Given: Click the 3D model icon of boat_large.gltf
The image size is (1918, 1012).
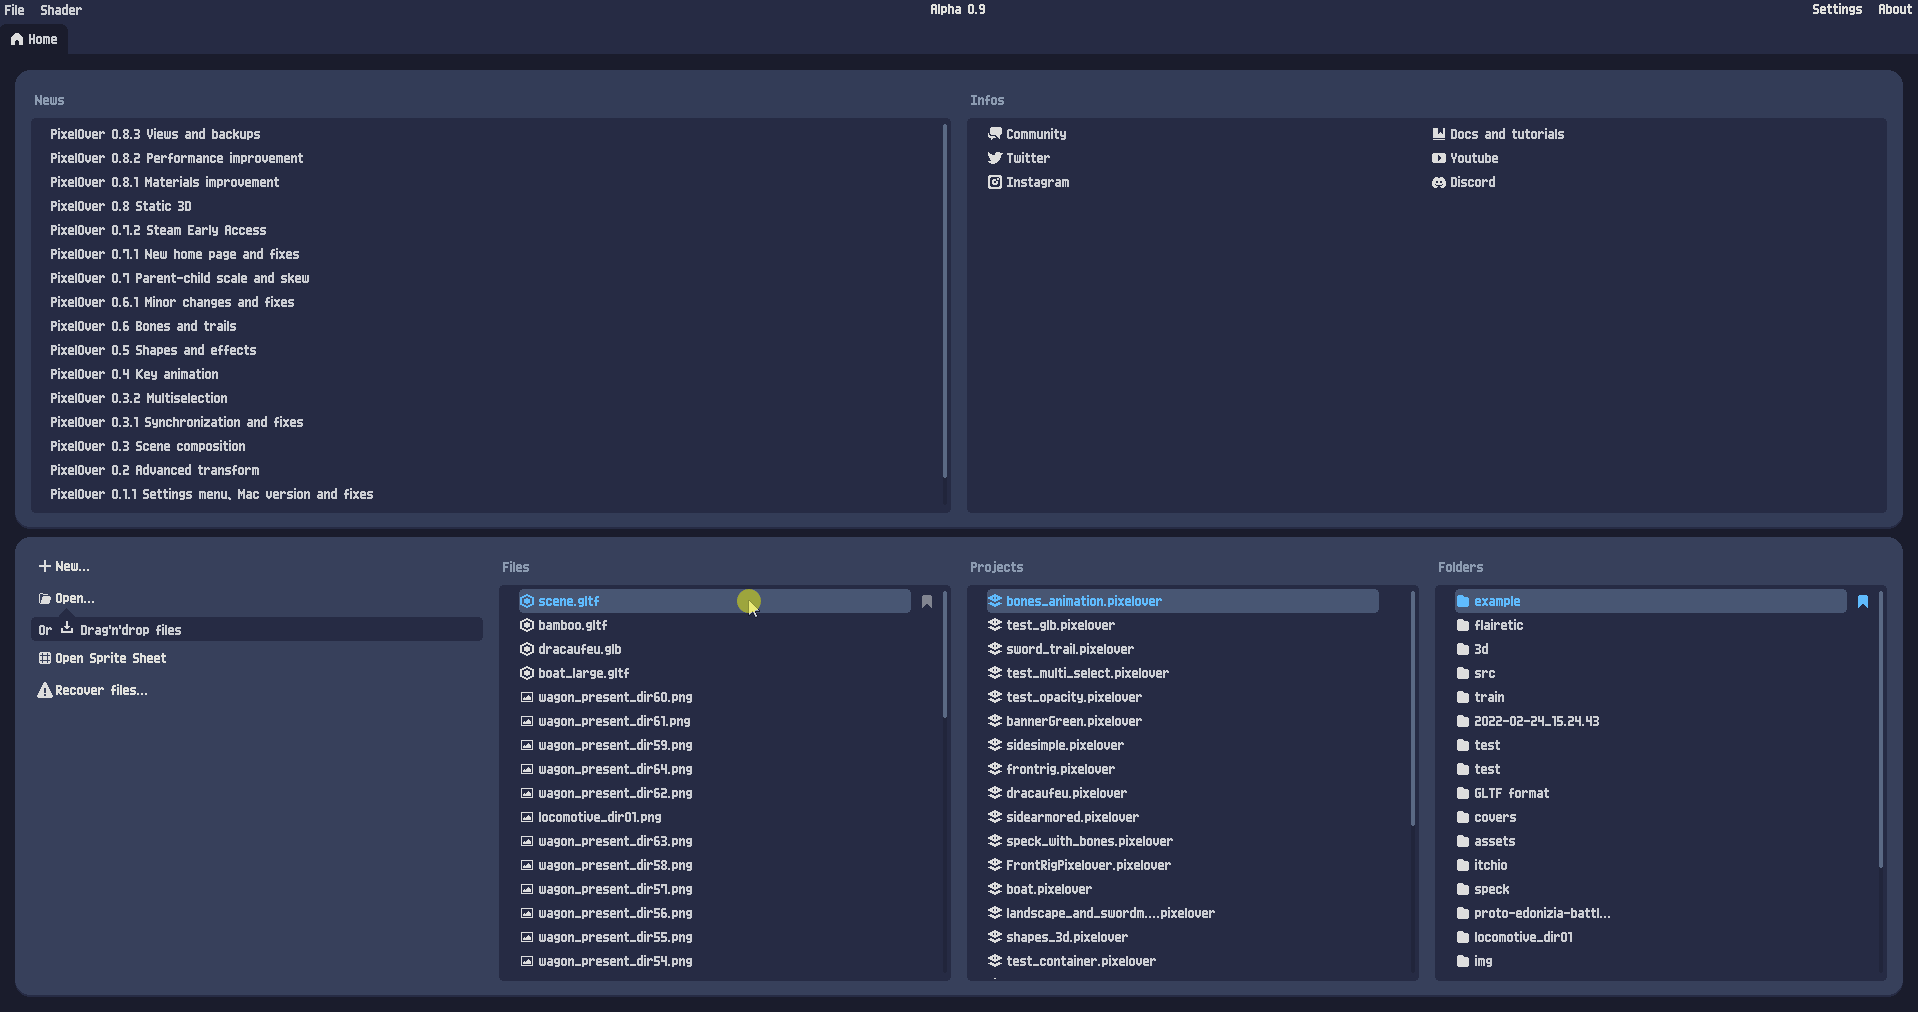Looking at the screenshot, I should [x=527, y=673].
